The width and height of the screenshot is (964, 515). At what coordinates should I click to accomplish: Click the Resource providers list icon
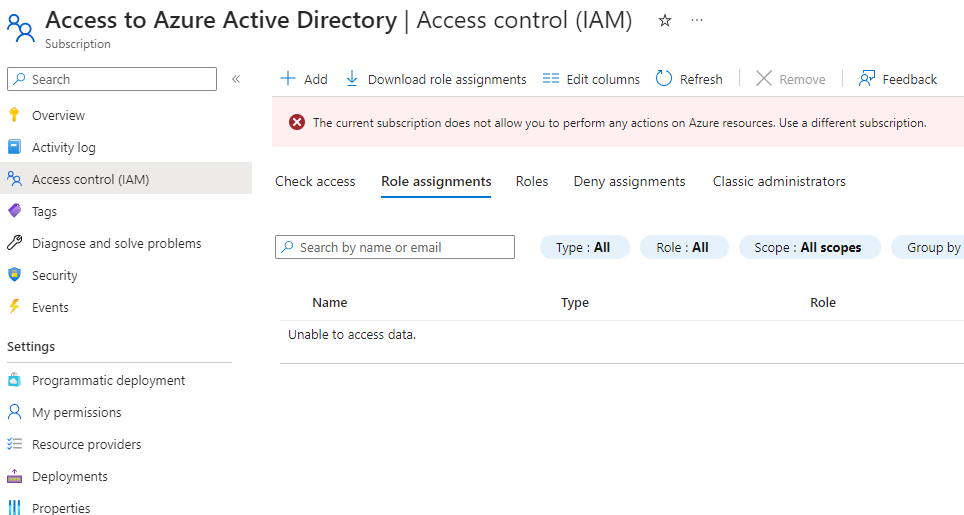pyautogui.click(x=14, y=444)
